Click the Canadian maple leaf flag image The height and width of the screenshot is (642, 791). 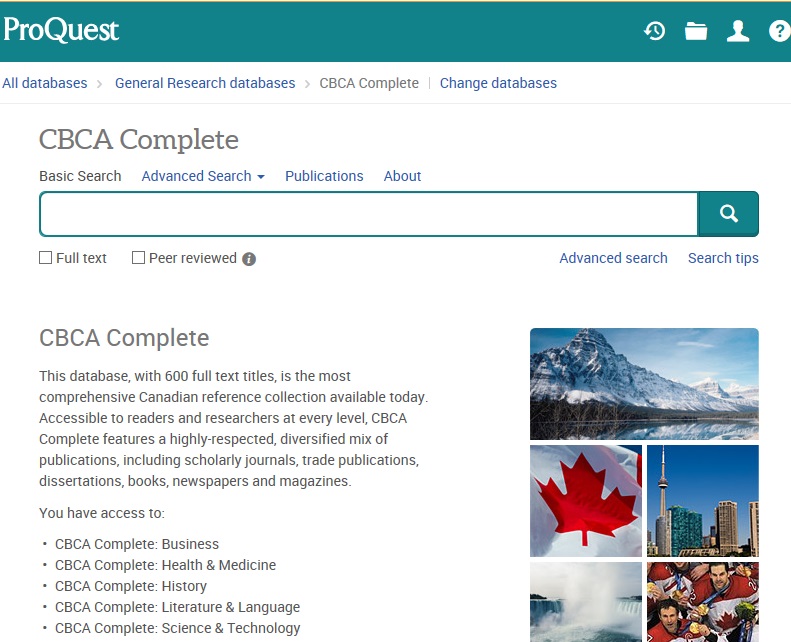coord(586,501)
